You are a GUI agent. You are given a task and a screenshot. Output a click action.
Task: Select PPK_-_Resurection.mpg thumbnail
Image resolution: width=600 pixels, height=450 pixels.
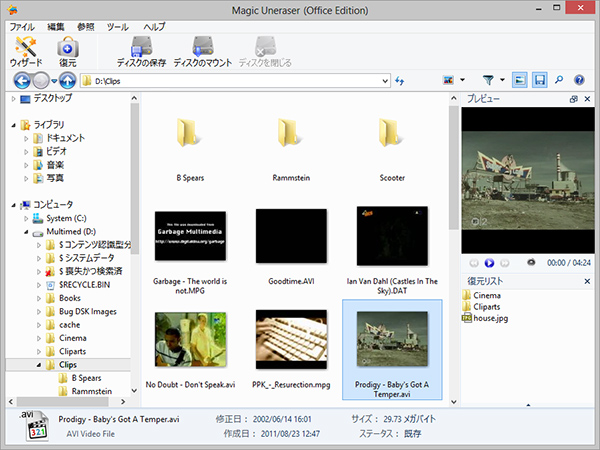pyautogui.click(x=291, y=340)
